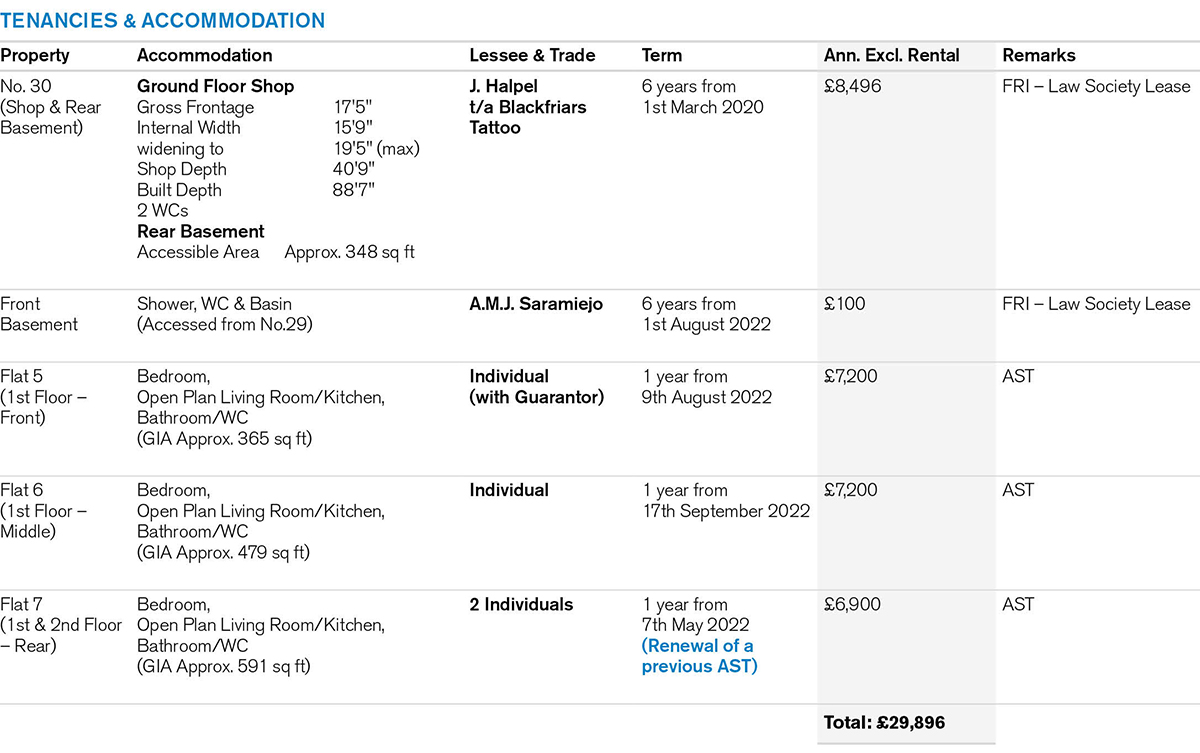This screenshot has width=1200, height=753.
Task: Select the £6,900 rental amount
Action: point(852,604)
